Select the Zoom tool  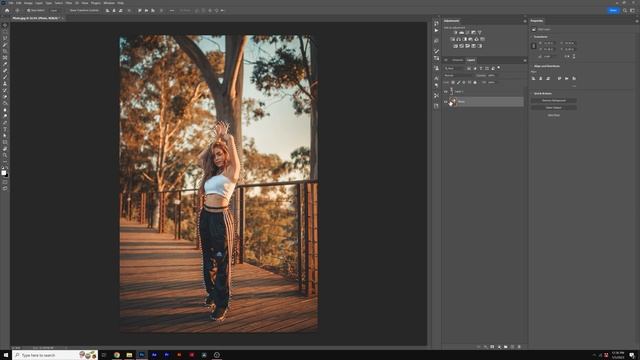5,155
